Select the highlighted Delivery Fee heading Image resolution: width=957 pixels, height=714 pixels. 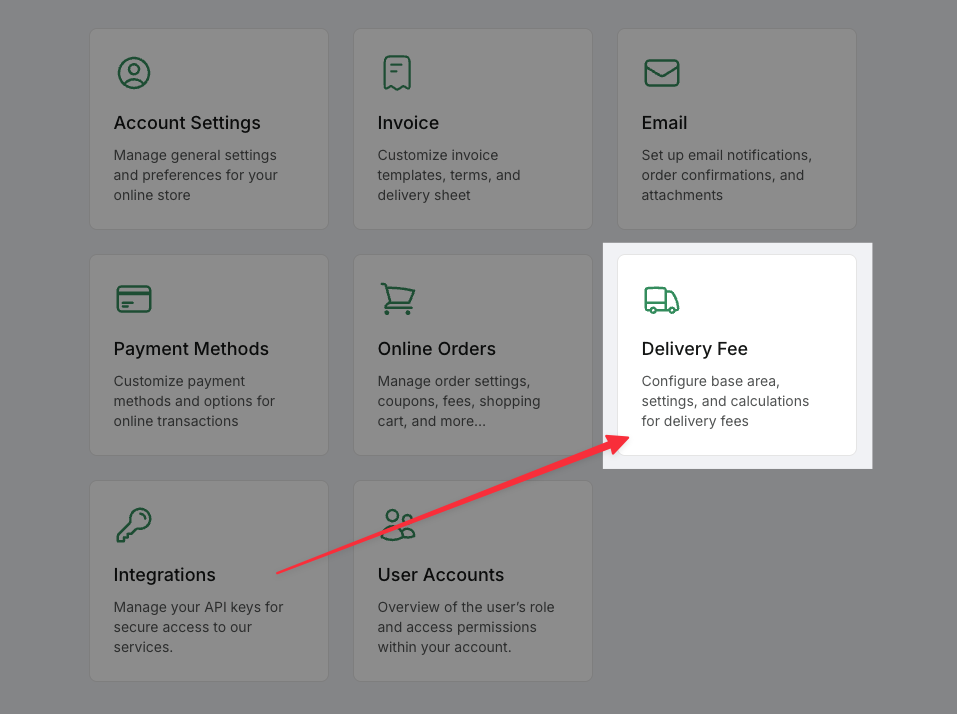coord(694,349)
